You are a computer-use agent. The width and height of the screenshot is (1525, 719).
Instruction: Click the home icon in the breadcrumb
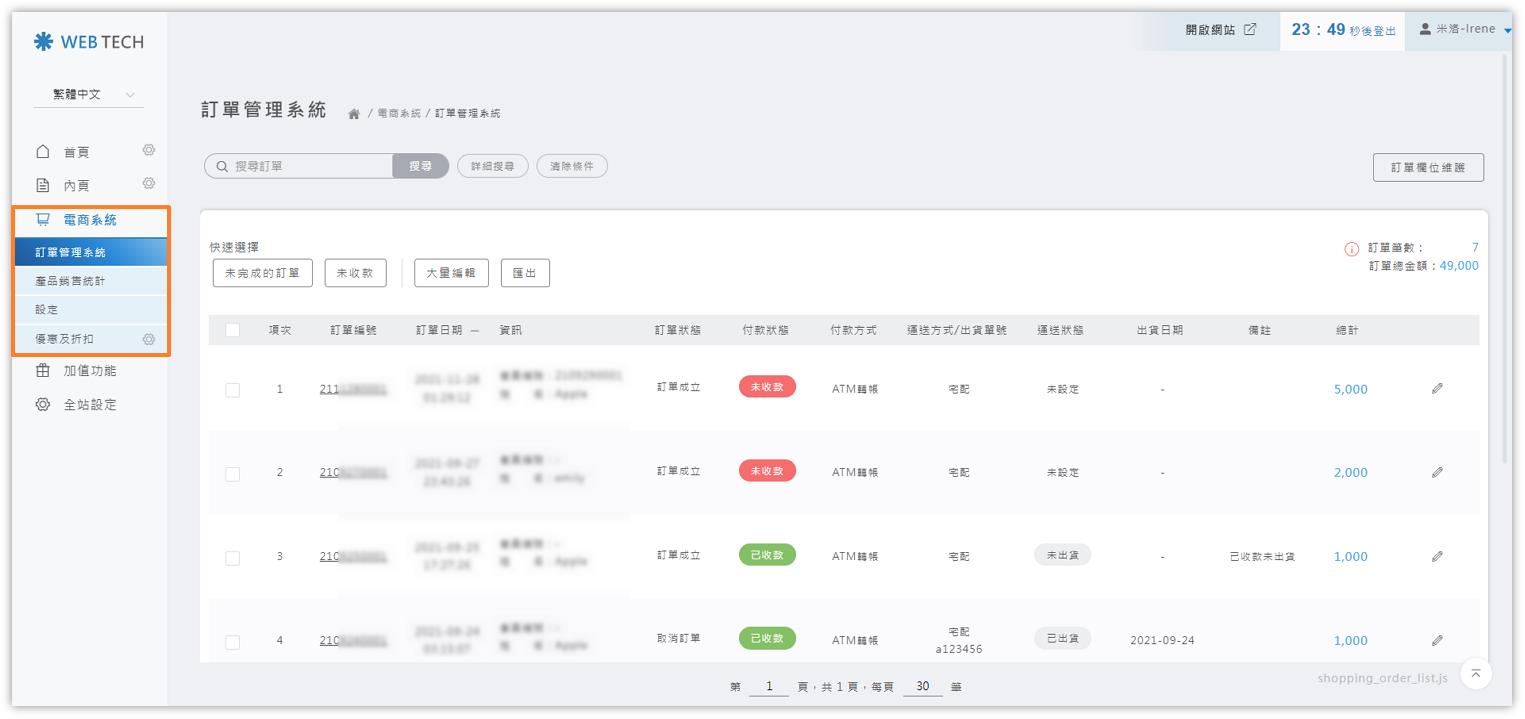pos(353,114)
